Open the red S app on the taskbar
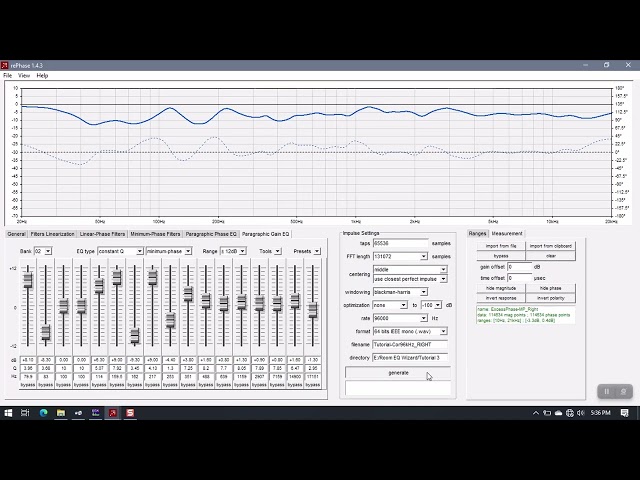This screenshot has height=480, width=640. pos(130,413)
